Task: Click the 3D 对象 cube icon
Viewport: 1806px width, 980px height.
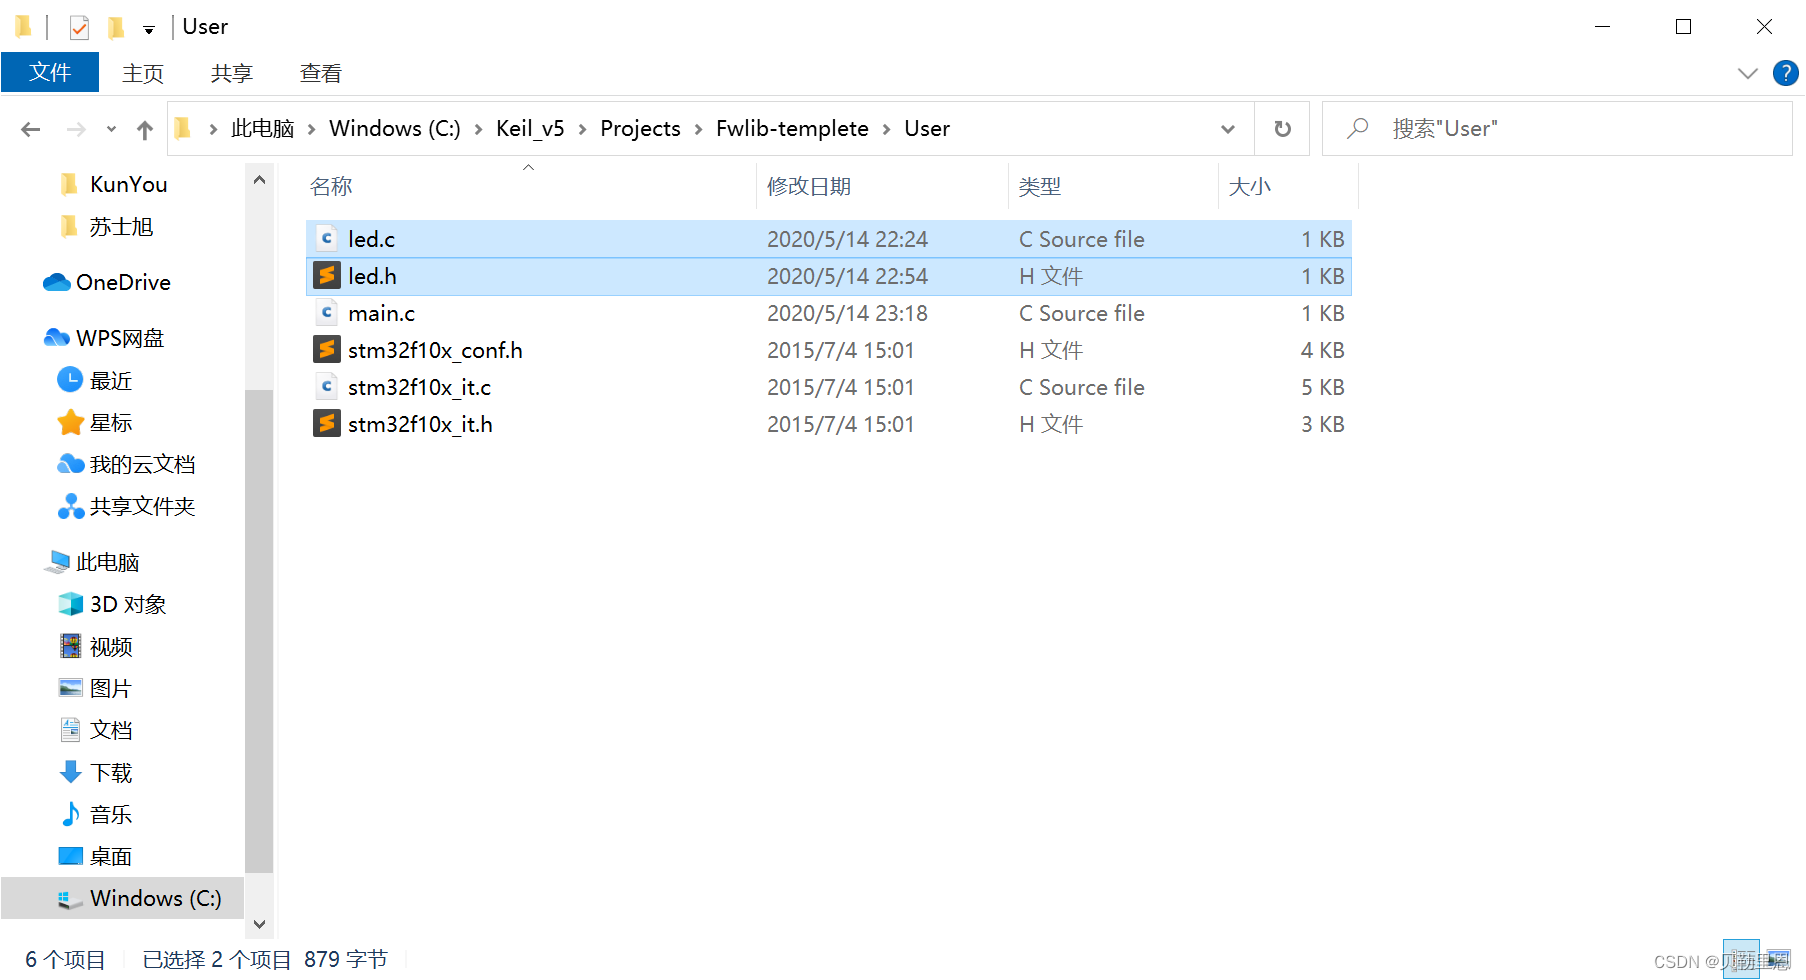Action: 70,604
